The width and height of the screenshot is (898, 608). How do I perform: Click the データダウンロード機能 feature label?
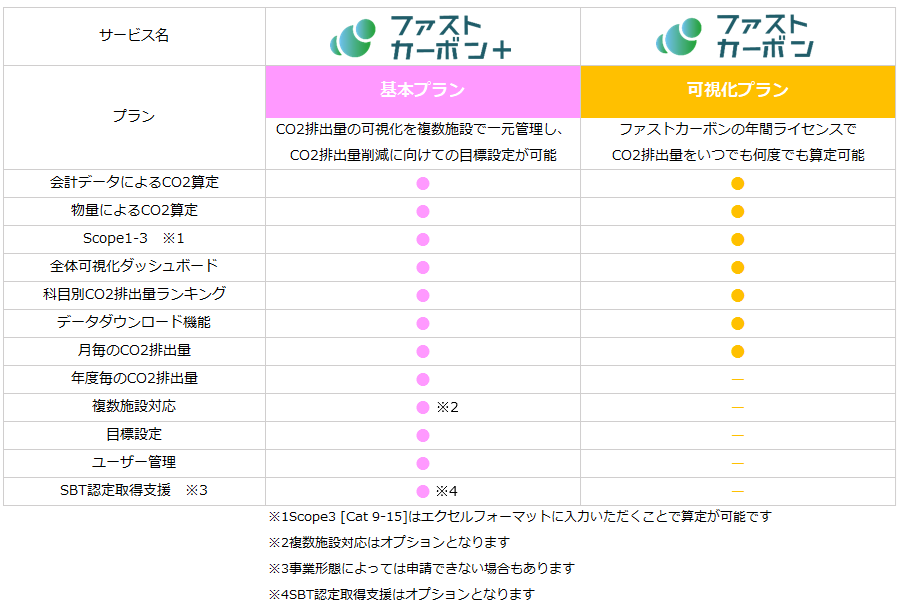[x=134, y=322]
